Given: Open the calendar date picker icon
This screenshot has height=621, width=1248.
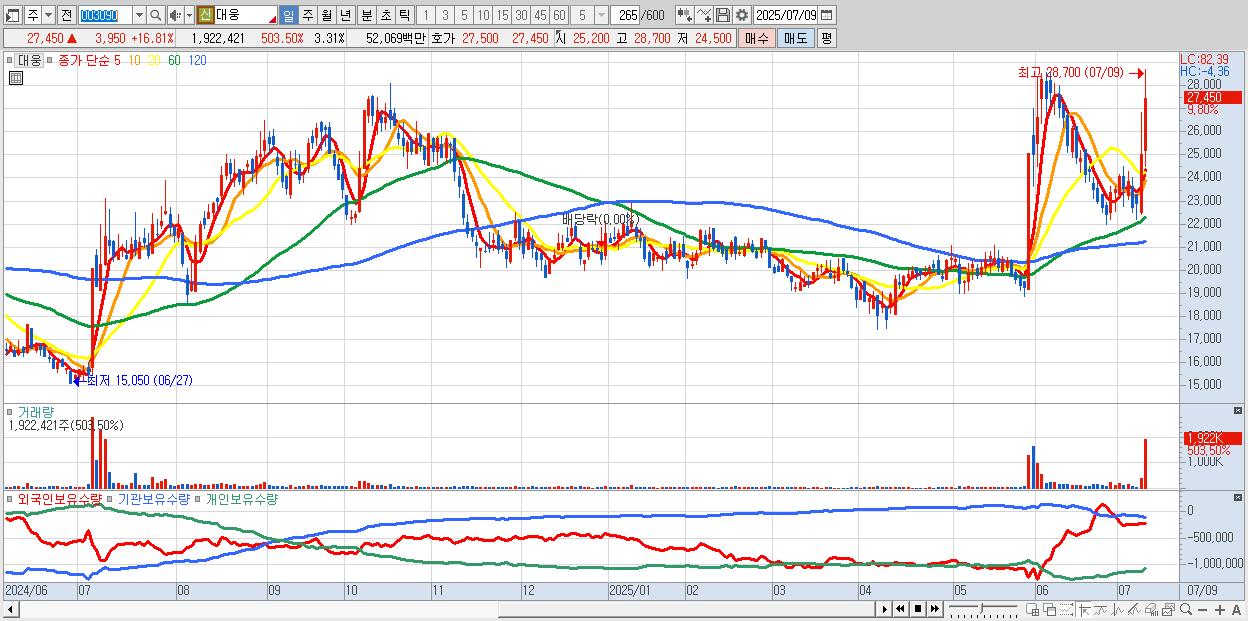Looking at the screenshot, I should point(827,15).
